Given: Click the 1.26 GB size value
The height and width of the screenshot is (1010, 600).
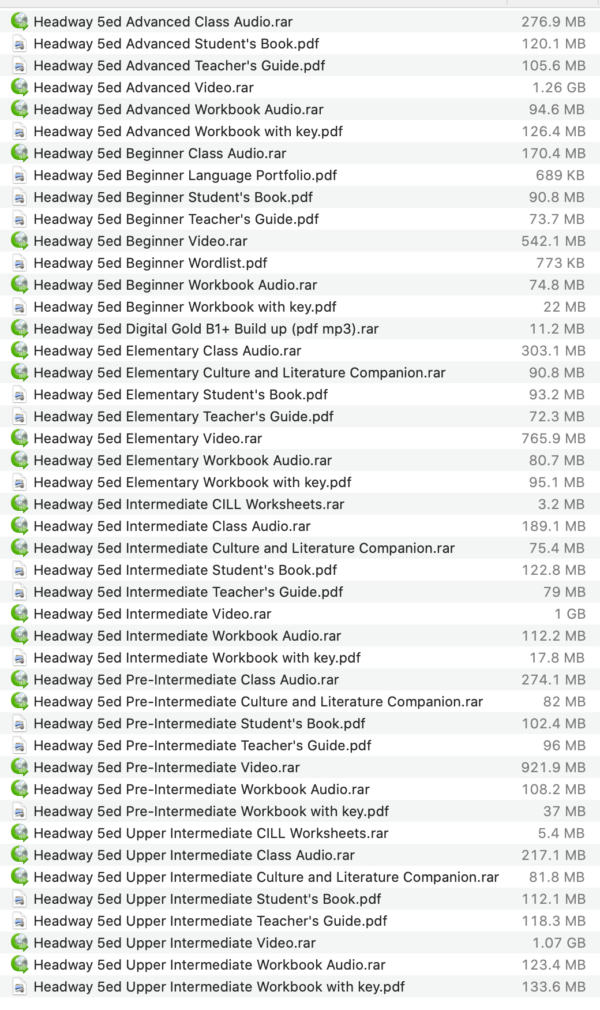Looking at the screenshot, I should tap(559, 88).
